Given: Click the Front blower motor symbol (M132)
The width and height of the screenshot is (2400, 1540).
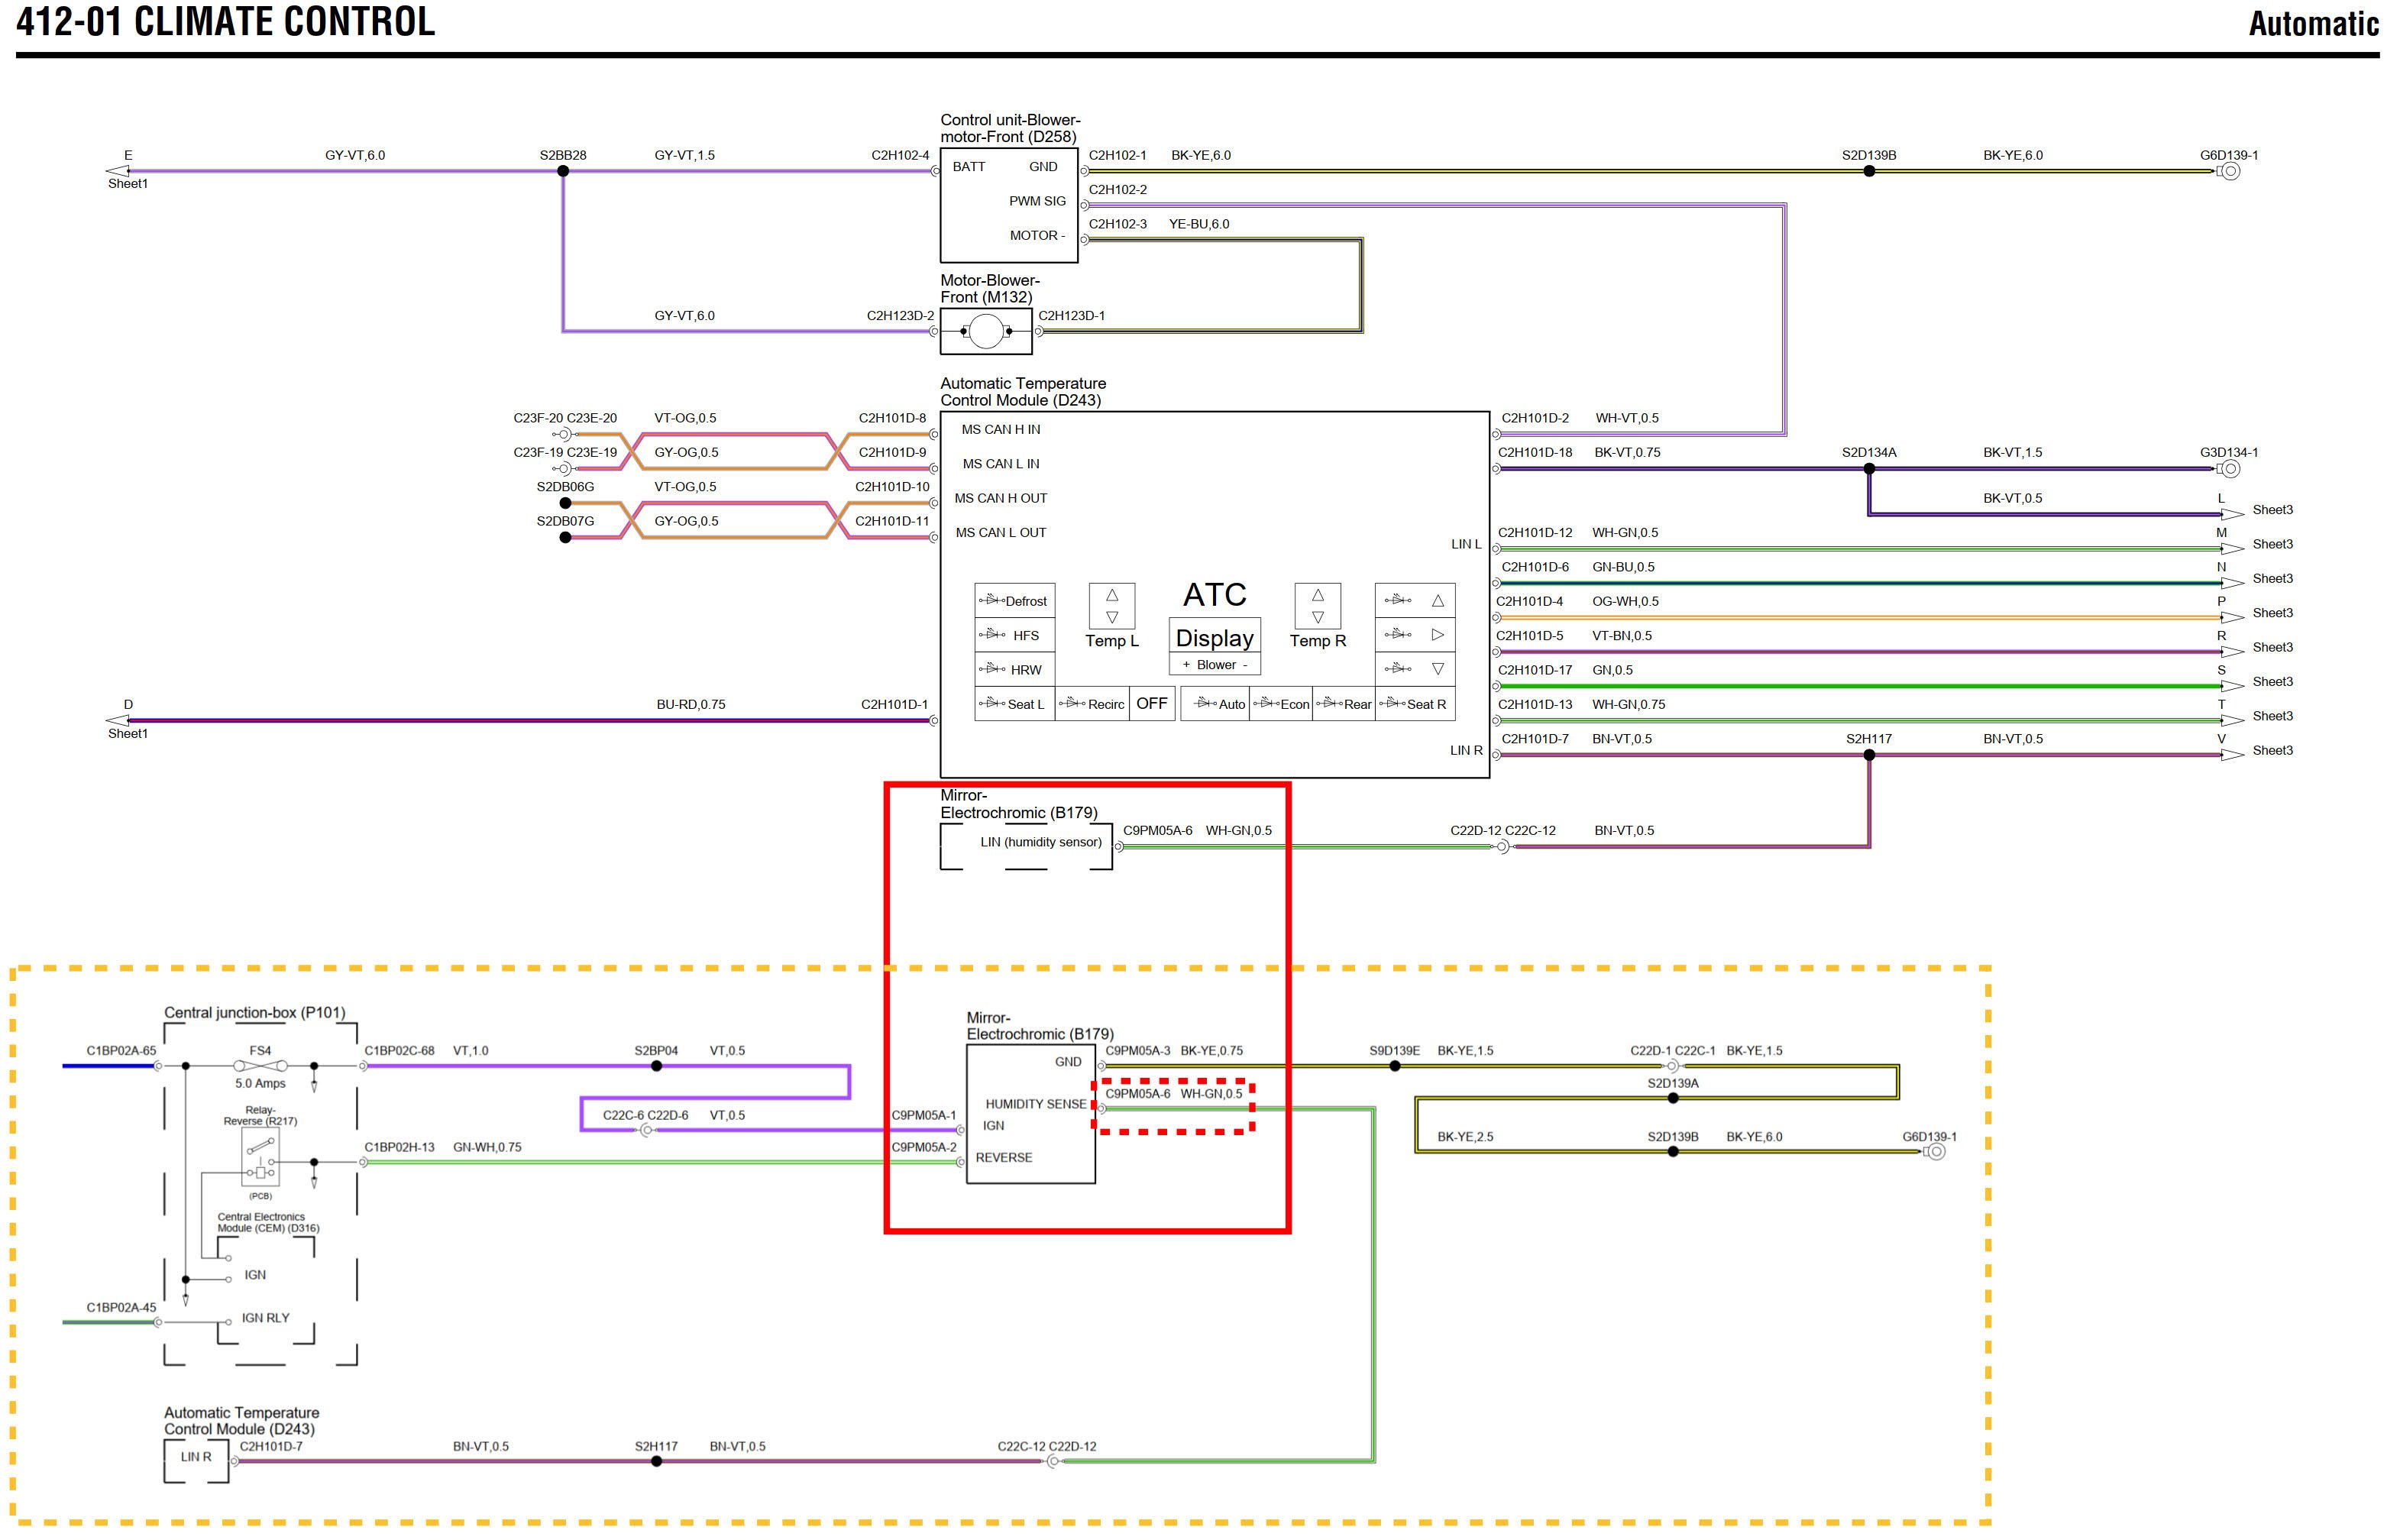Looking at the screenshot, I should (985, 331).
